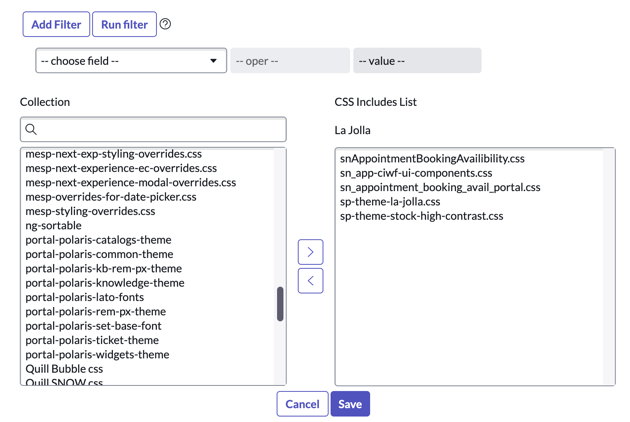Click the Run filter button

click(125, 24)
